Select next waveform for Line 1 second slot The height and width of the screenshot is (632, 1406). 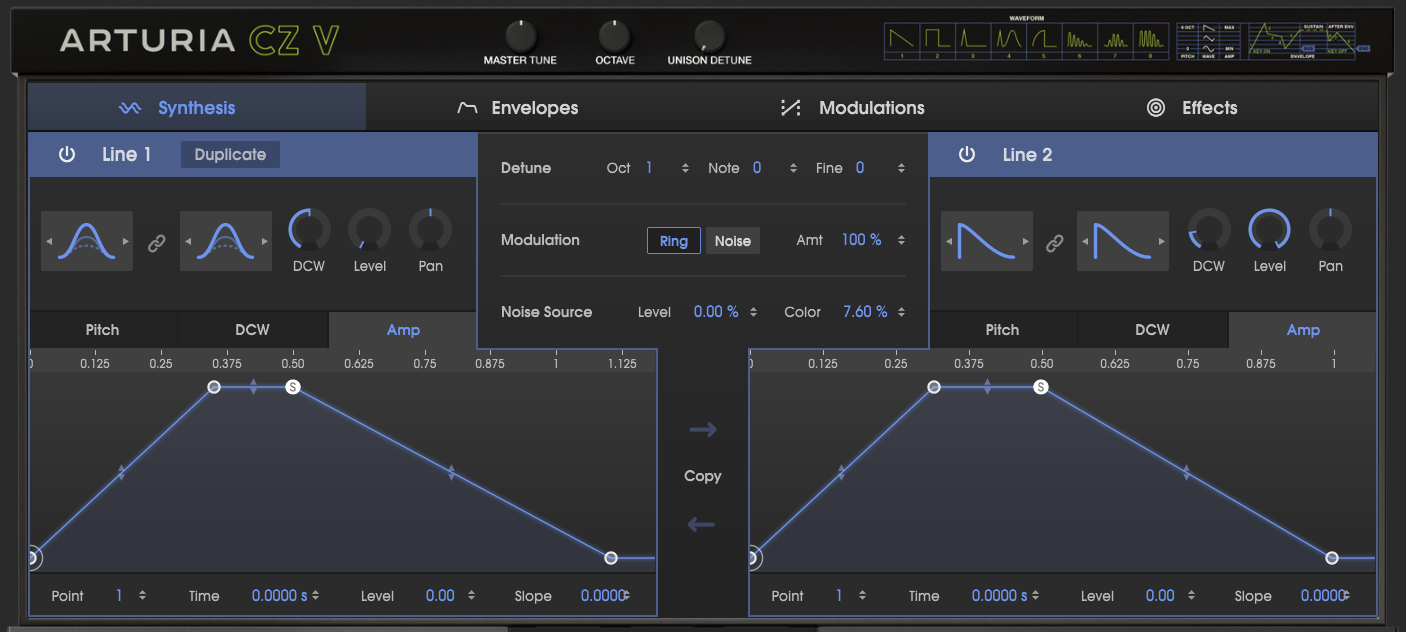coord(264,242)
